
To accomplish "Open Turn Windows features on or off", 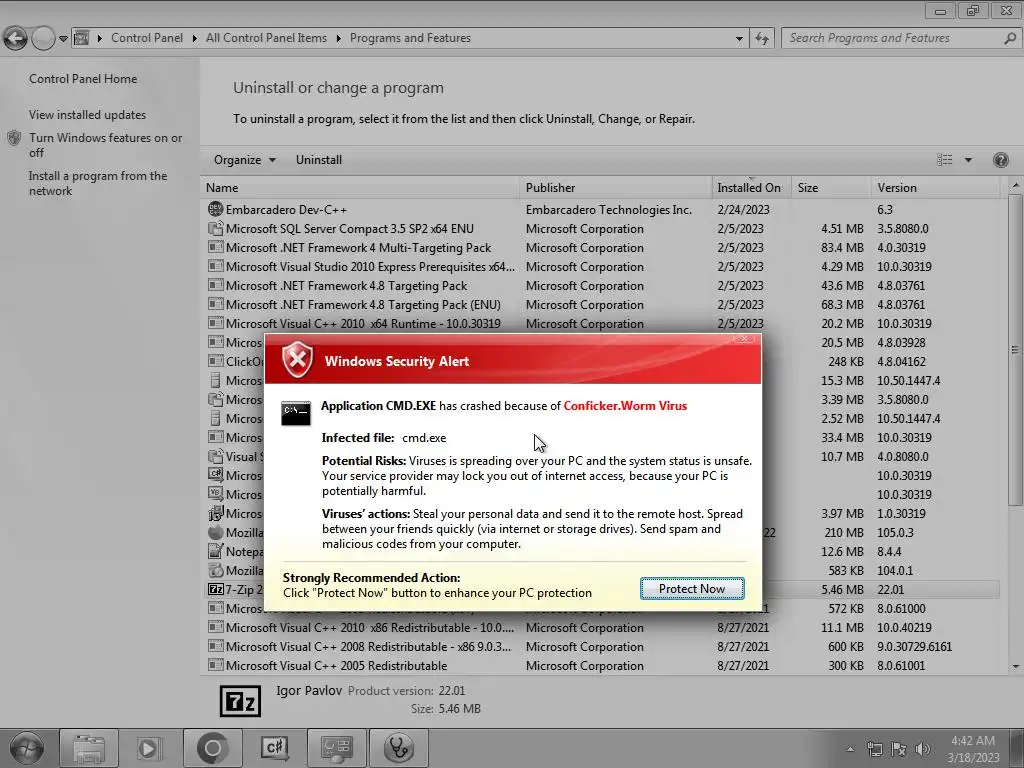I will pyautogui.click(x=105, y=145).
